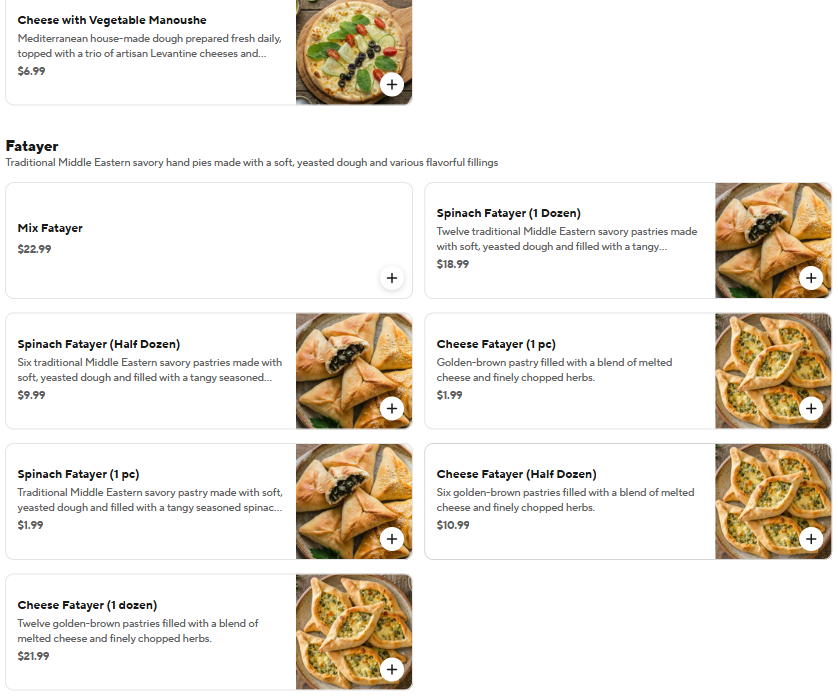Add Spinach Fatayer (1 pc) plus icon
Image resolution: width=838 pixels, height=699 pixels.
[x=392, y=539]
